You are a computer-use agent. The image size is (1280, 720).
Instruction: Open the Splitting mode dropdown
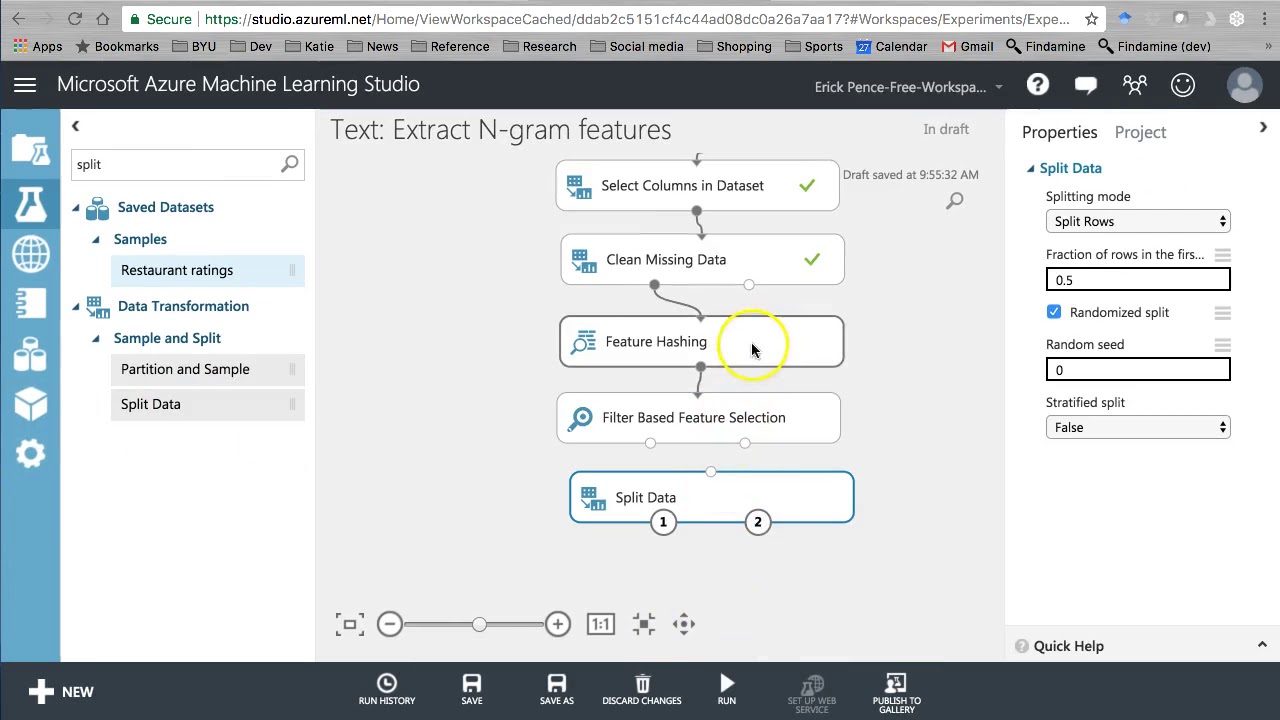1138,221
